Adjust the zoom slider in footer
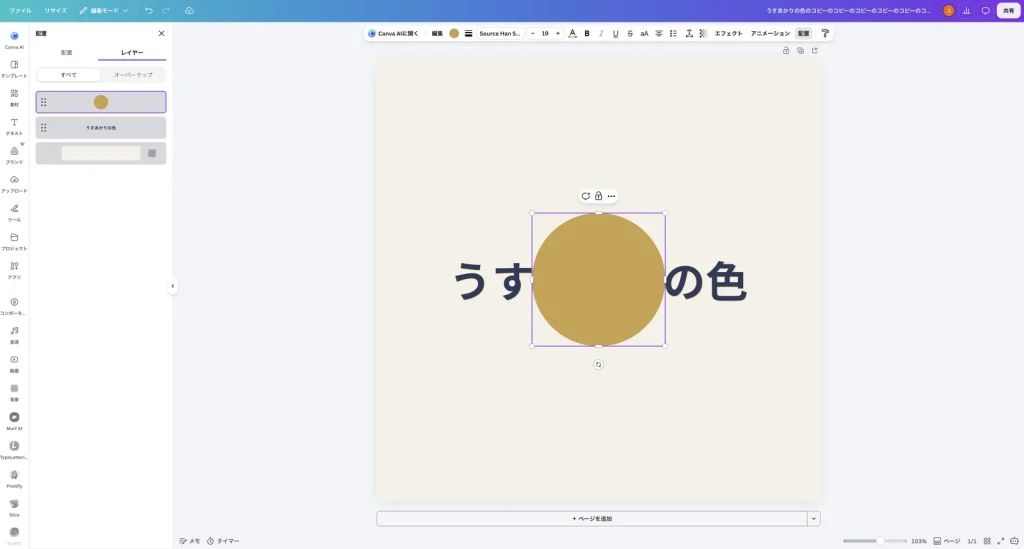 tap(875, 541)
